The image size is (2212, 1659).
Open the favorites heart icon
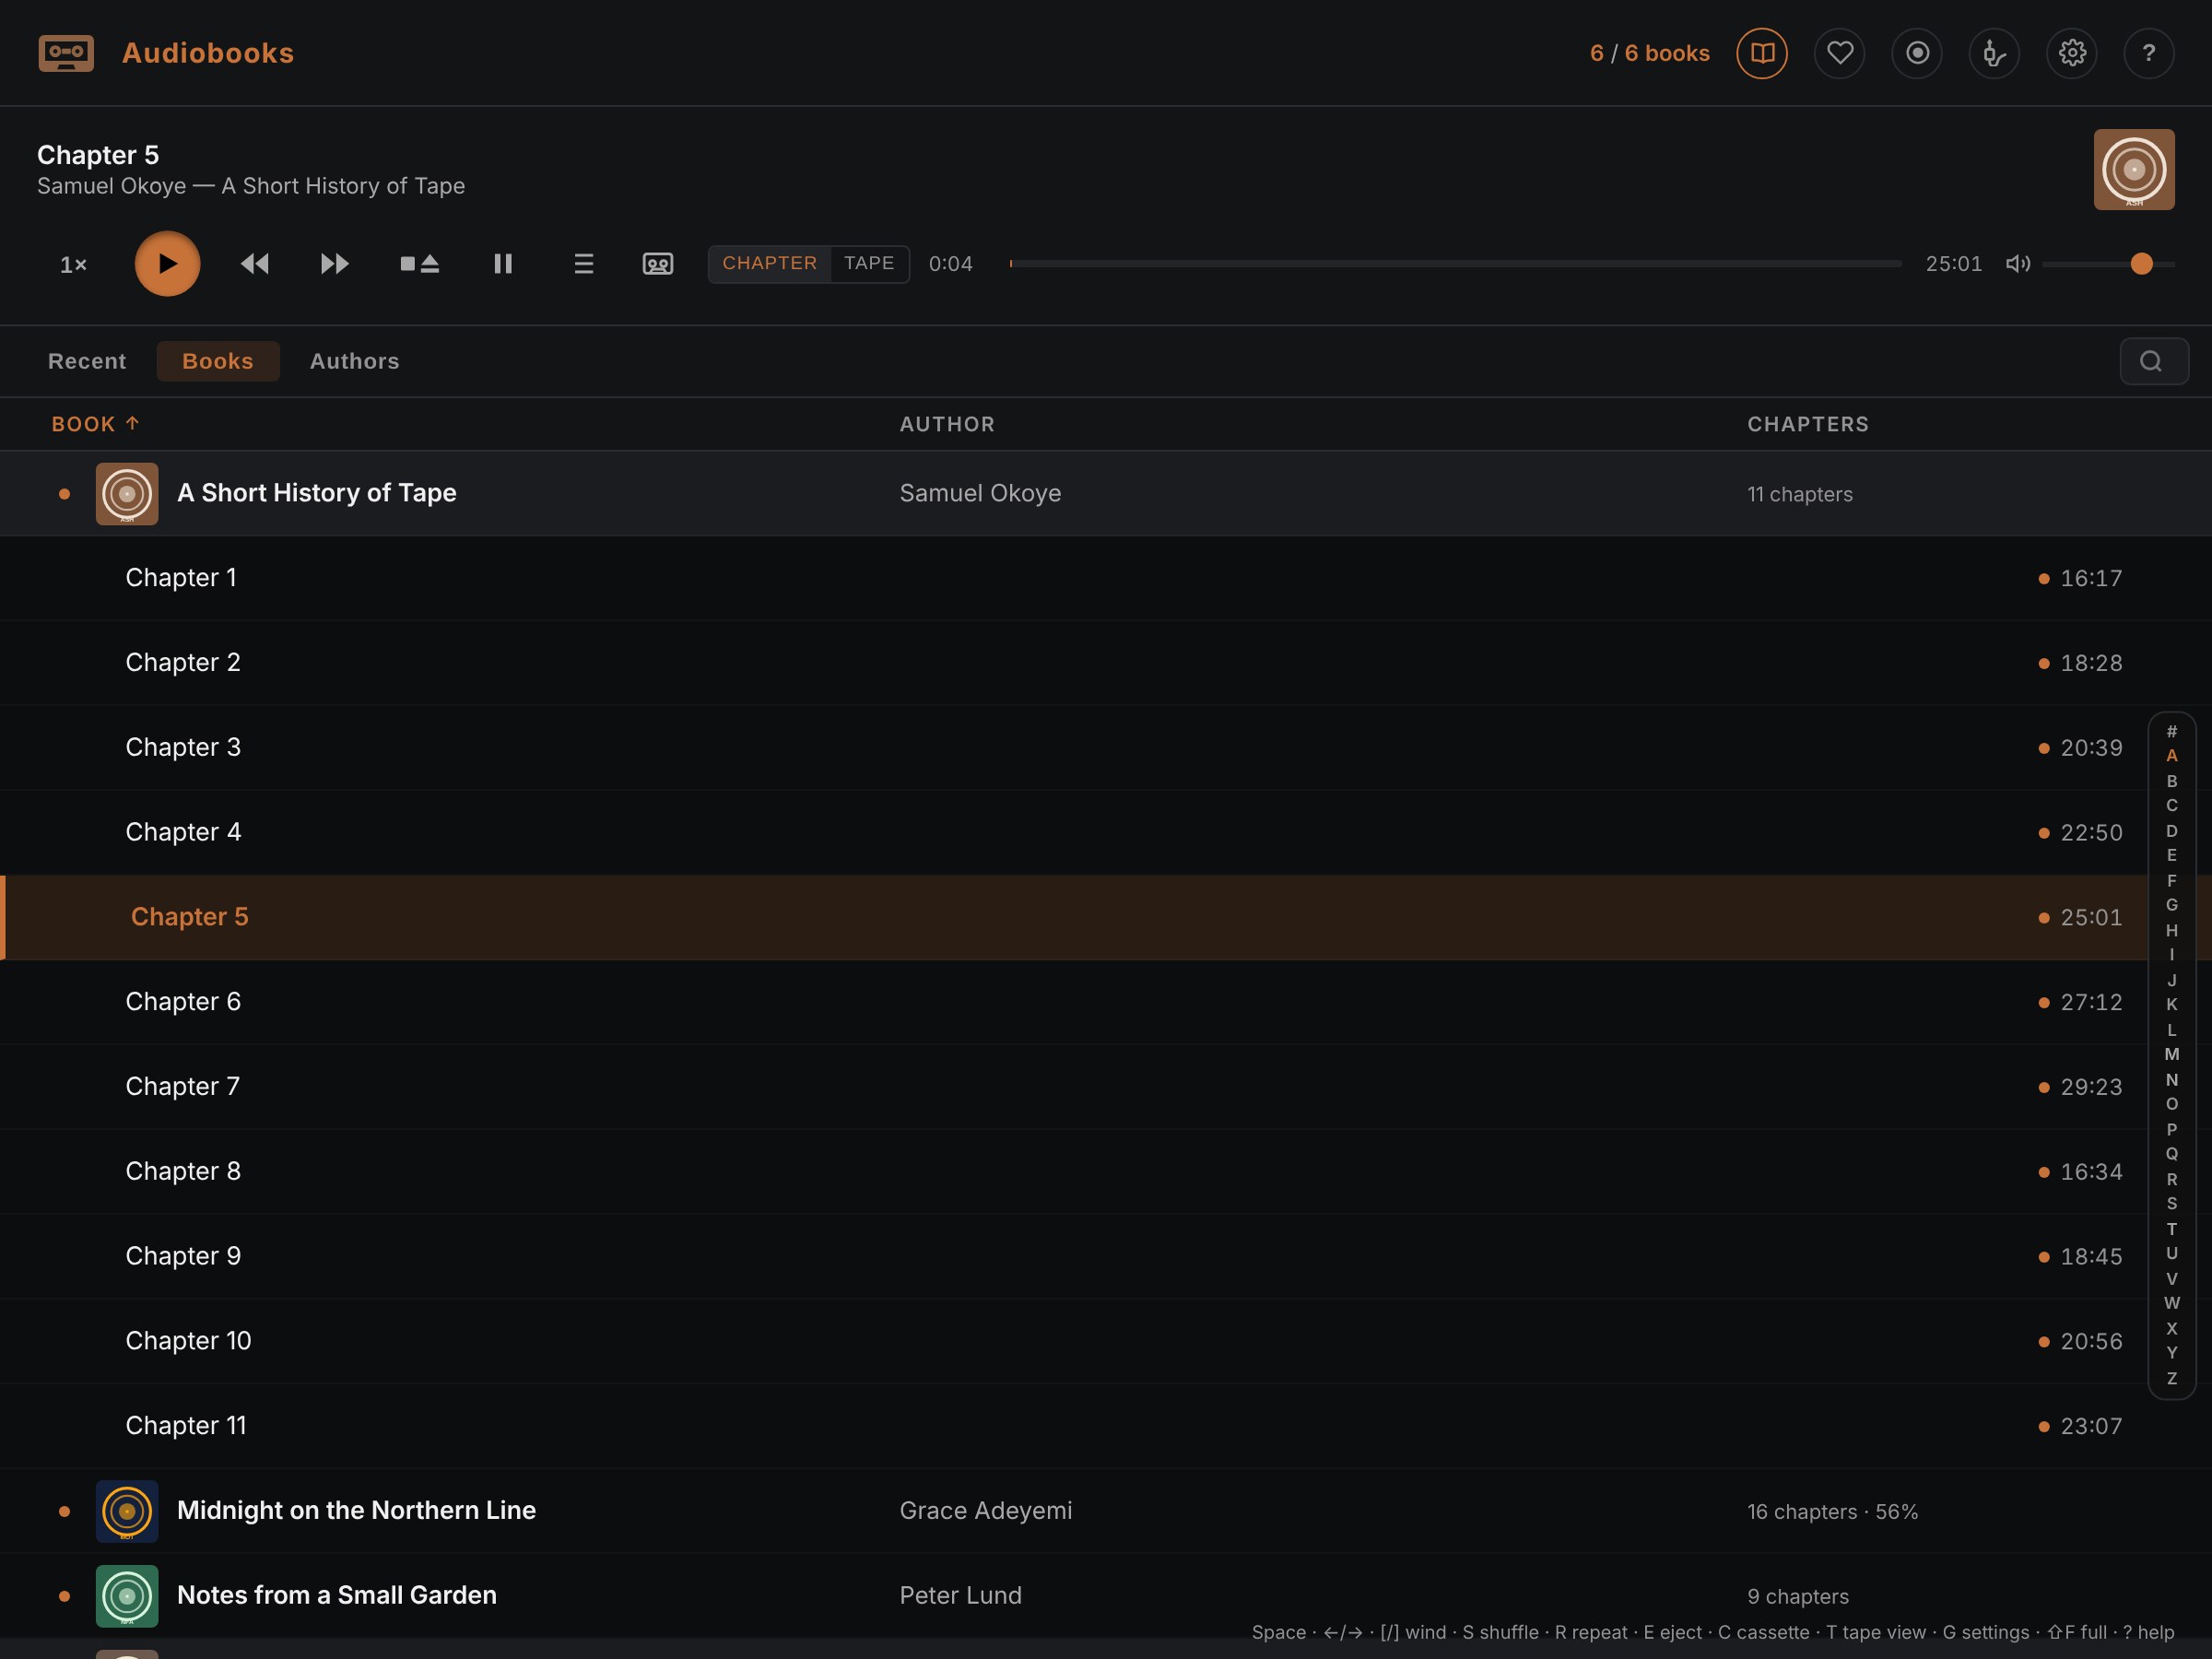coord(1840,53)
